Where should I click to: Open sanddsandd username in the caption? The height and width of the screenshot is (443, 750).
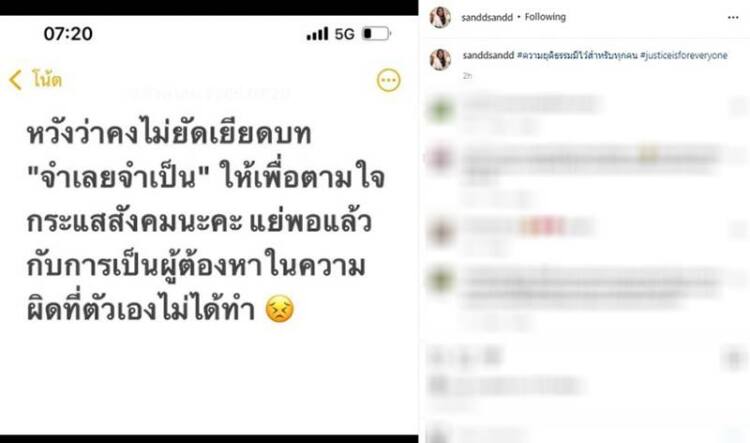click(488, 55)
